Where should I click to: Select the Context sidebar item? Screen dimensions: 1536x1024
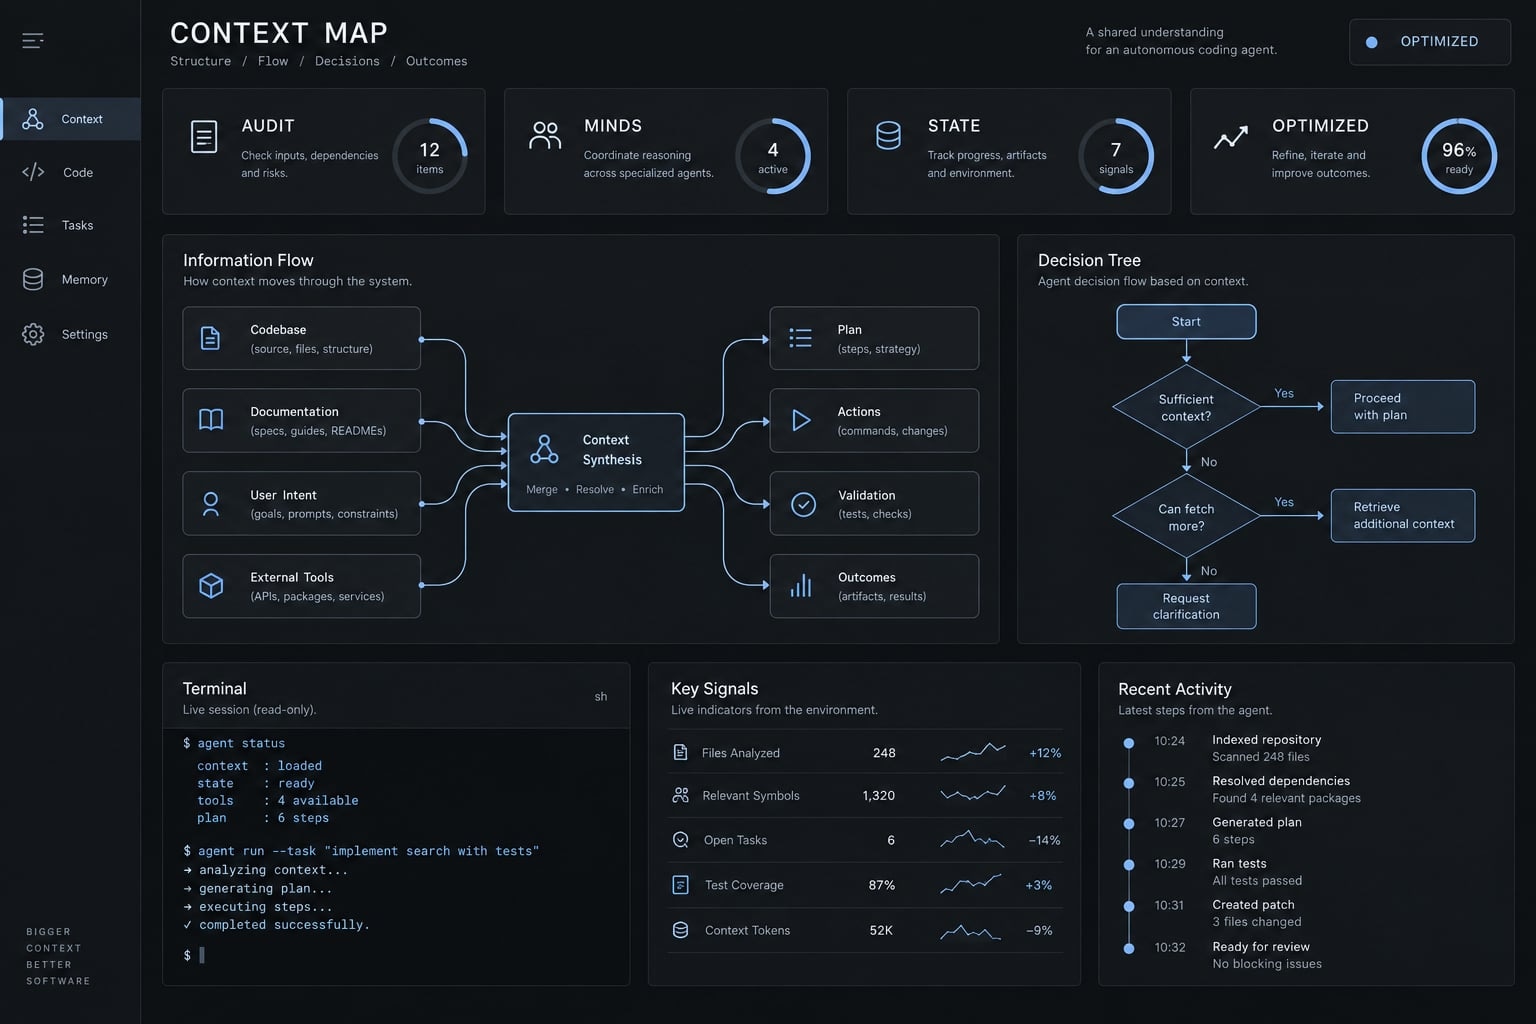point(70,119)
